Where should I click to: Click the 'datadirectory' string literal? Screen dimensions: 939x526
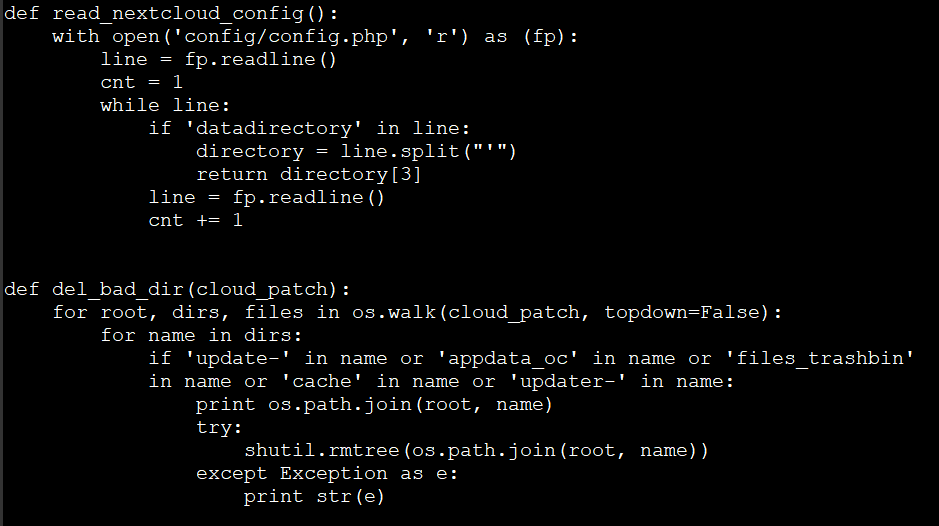[x=274, y=128]
